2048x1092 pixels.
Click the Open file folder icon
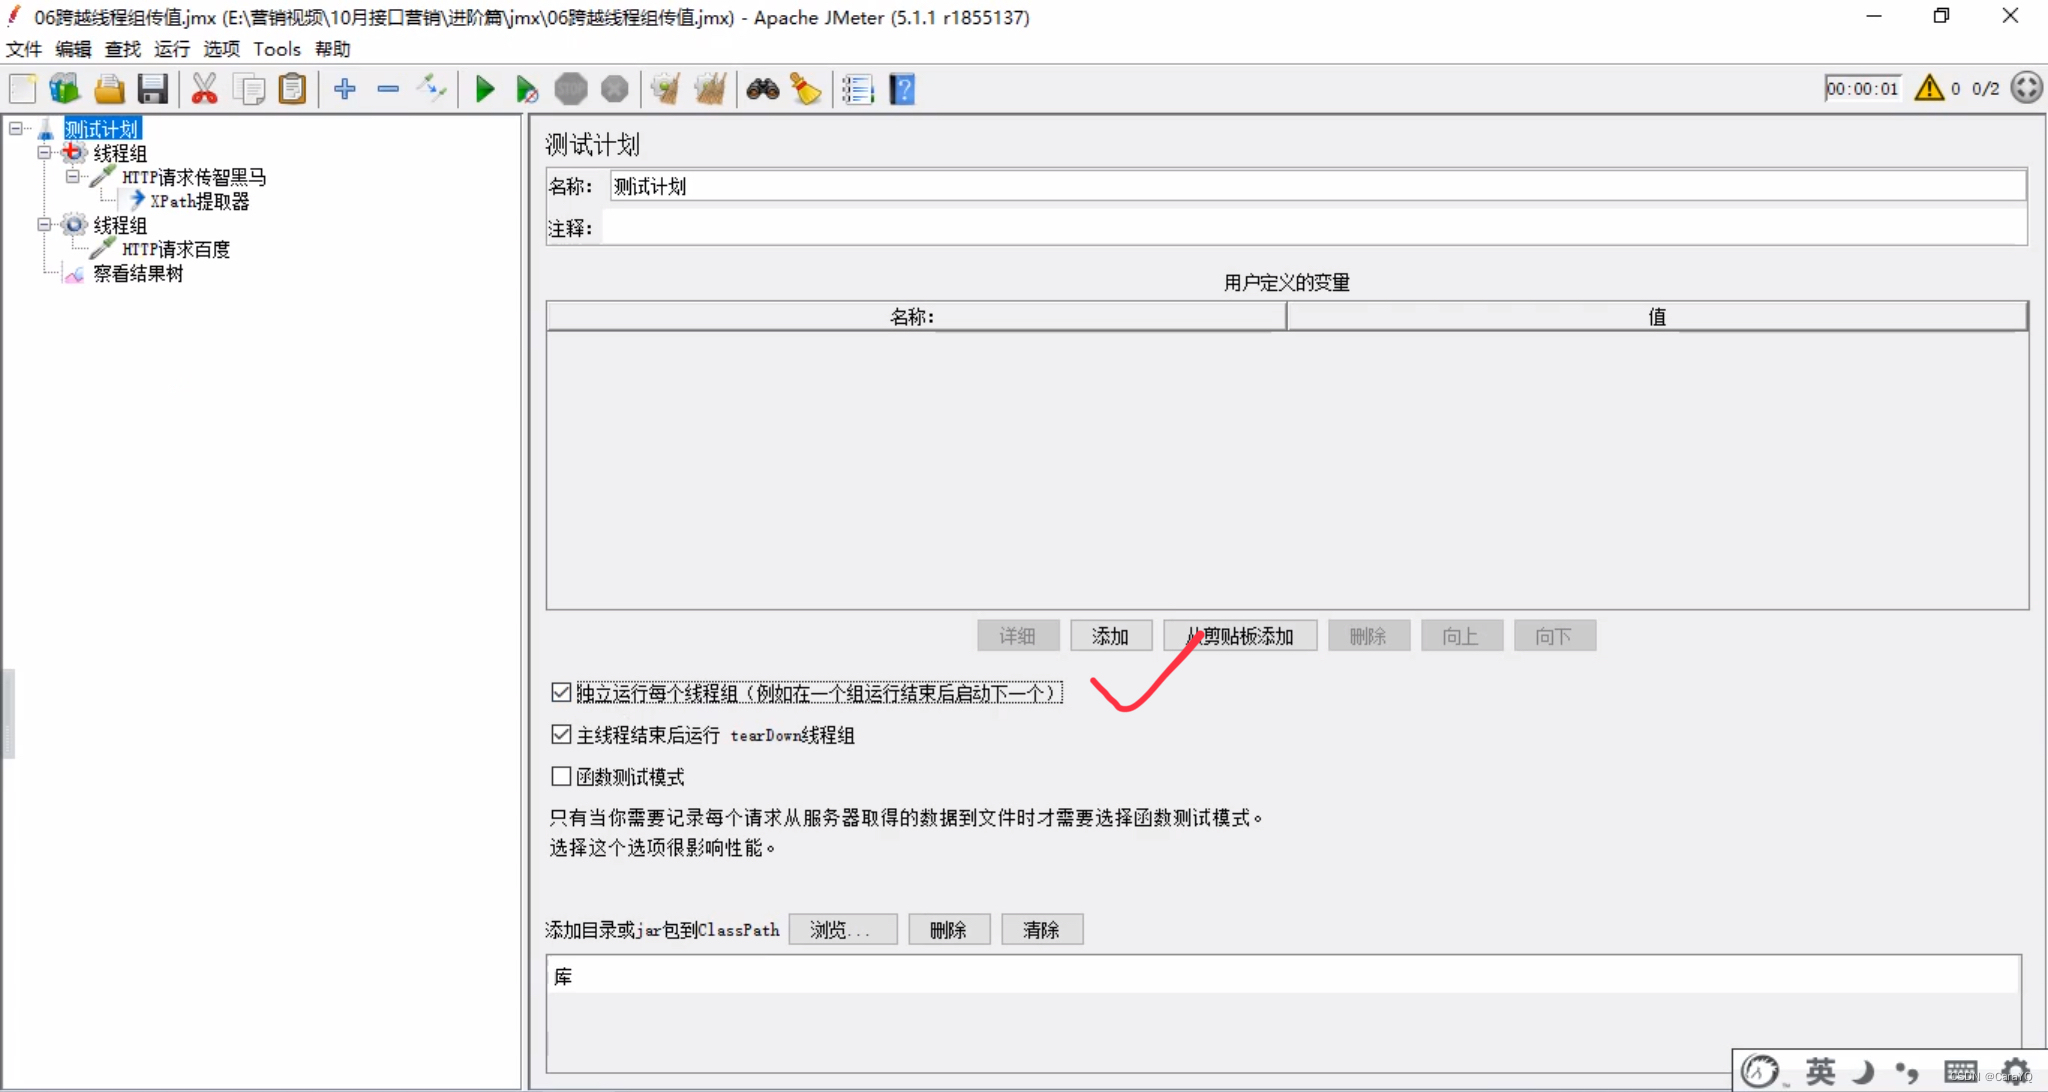click(x=109, y=89)
